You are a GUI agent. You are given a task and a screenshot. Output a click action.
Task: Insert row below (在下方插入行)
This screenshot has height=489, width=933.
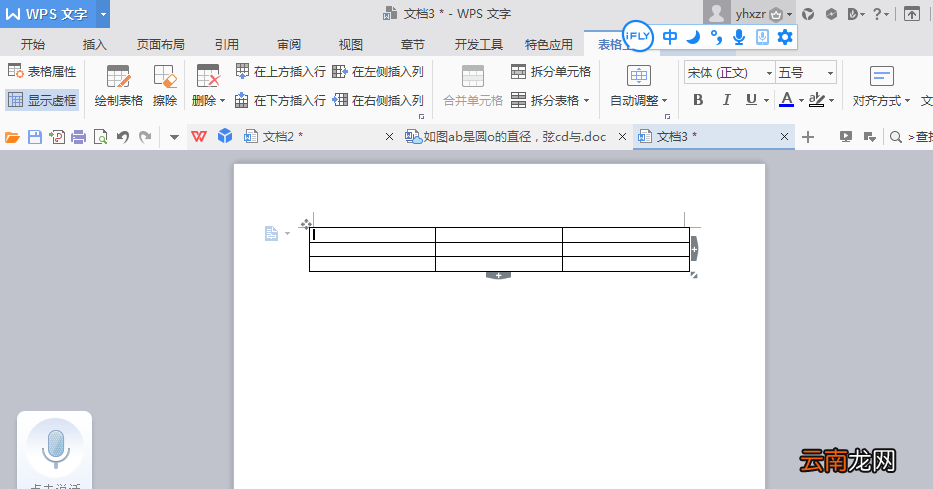pyautogui.click(x=280, y=101)
